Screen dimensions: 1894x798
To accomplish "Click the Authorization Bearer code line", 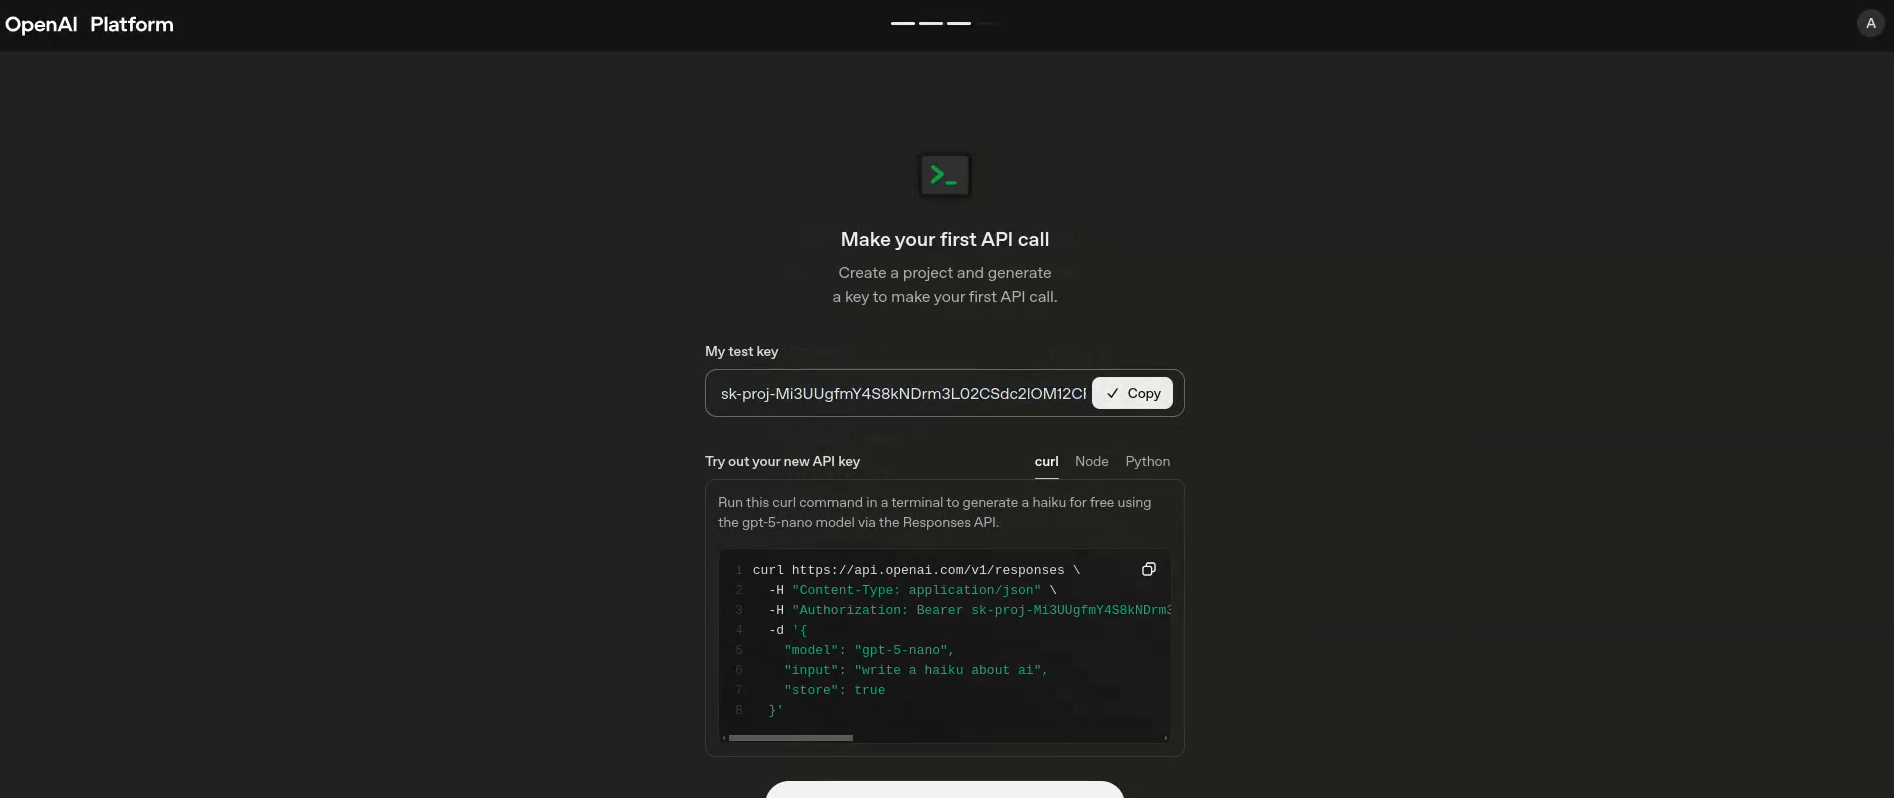I will point(970,610).
